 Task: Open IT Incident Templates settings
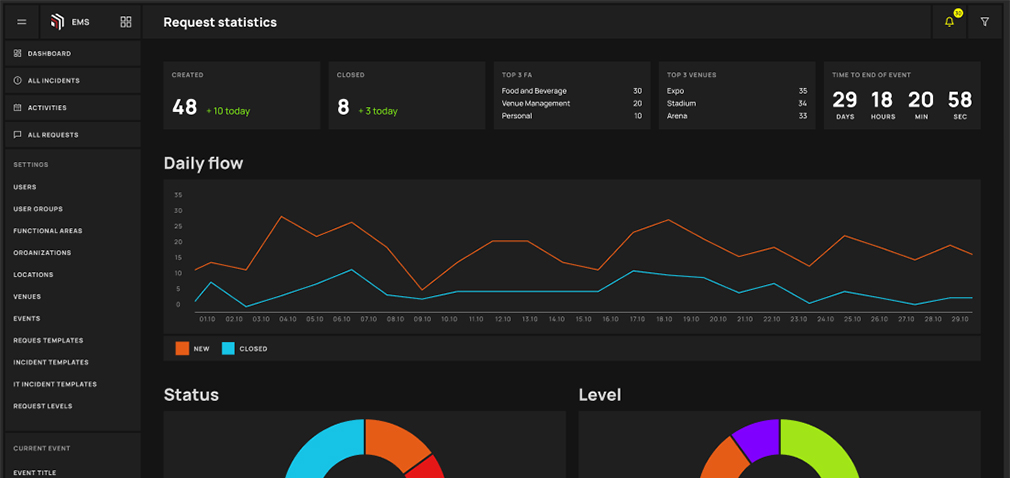coord(55,384)
